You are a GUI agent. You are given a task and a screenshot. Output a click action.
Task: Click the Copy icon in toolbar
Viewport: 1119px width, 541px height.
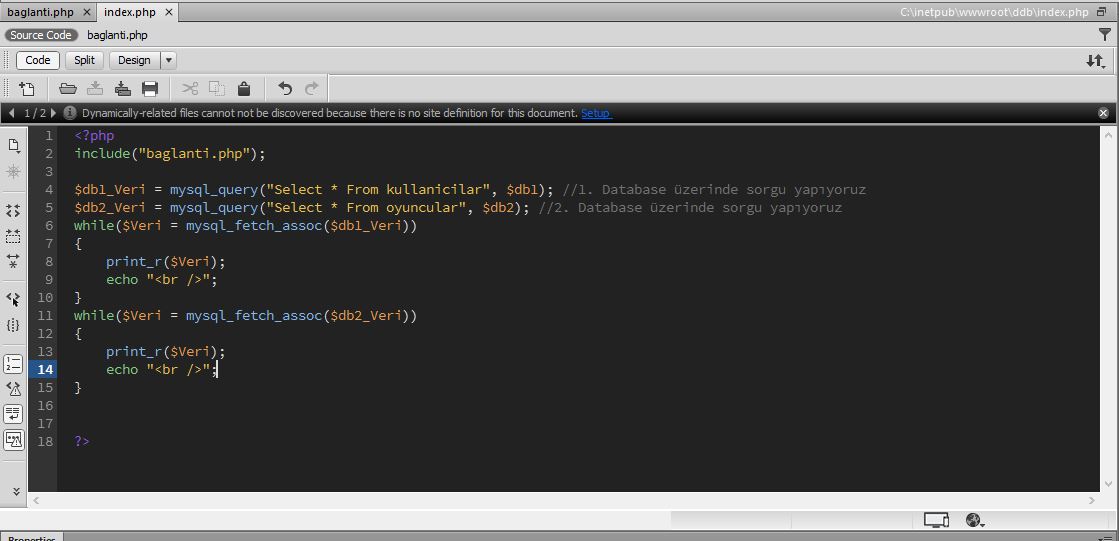[x=217, y=89]
